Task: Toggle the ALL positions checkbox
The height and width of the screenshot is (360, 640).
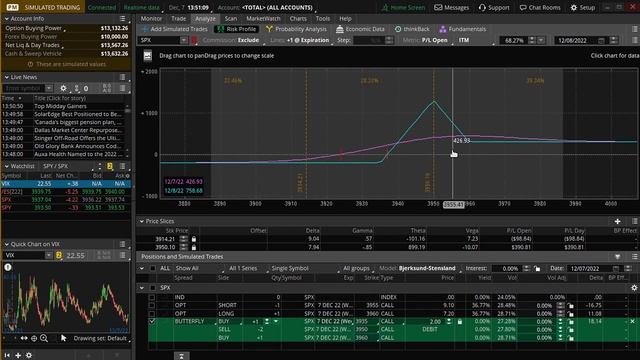Action: (153, 268)
